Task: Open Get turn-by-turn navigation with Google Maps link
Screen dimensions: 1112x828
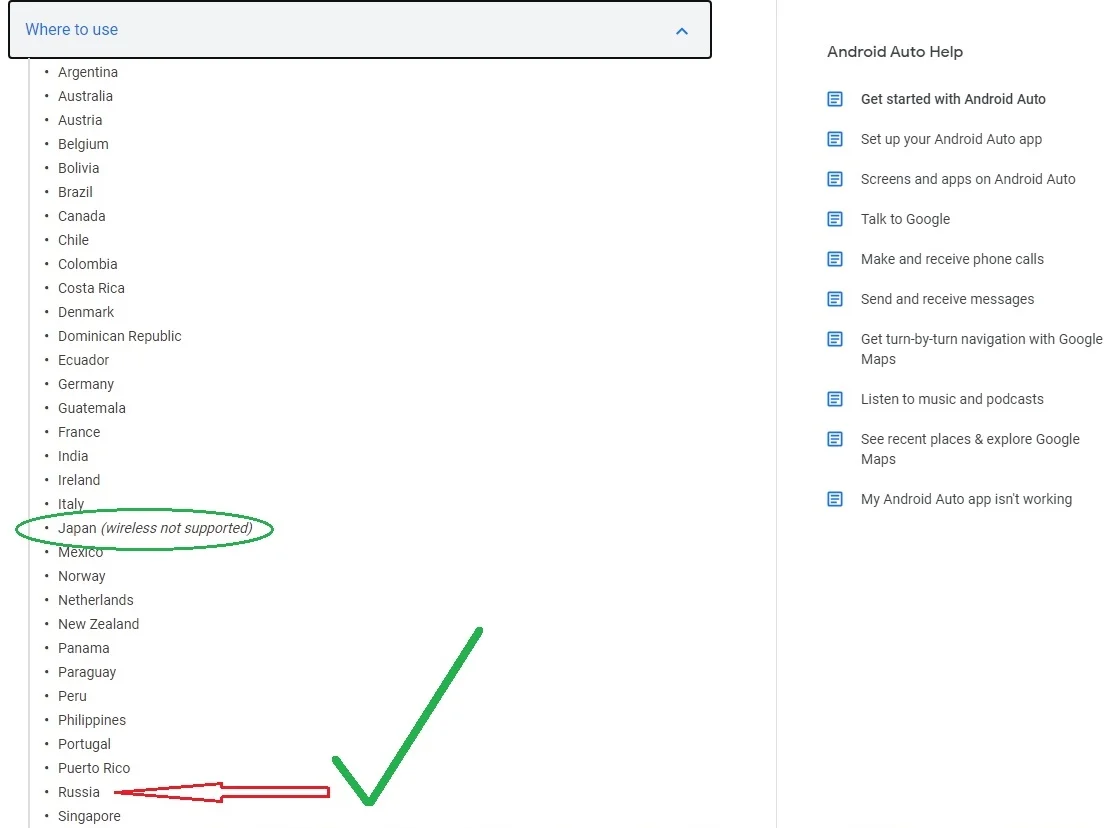Action: coord(982,349)
